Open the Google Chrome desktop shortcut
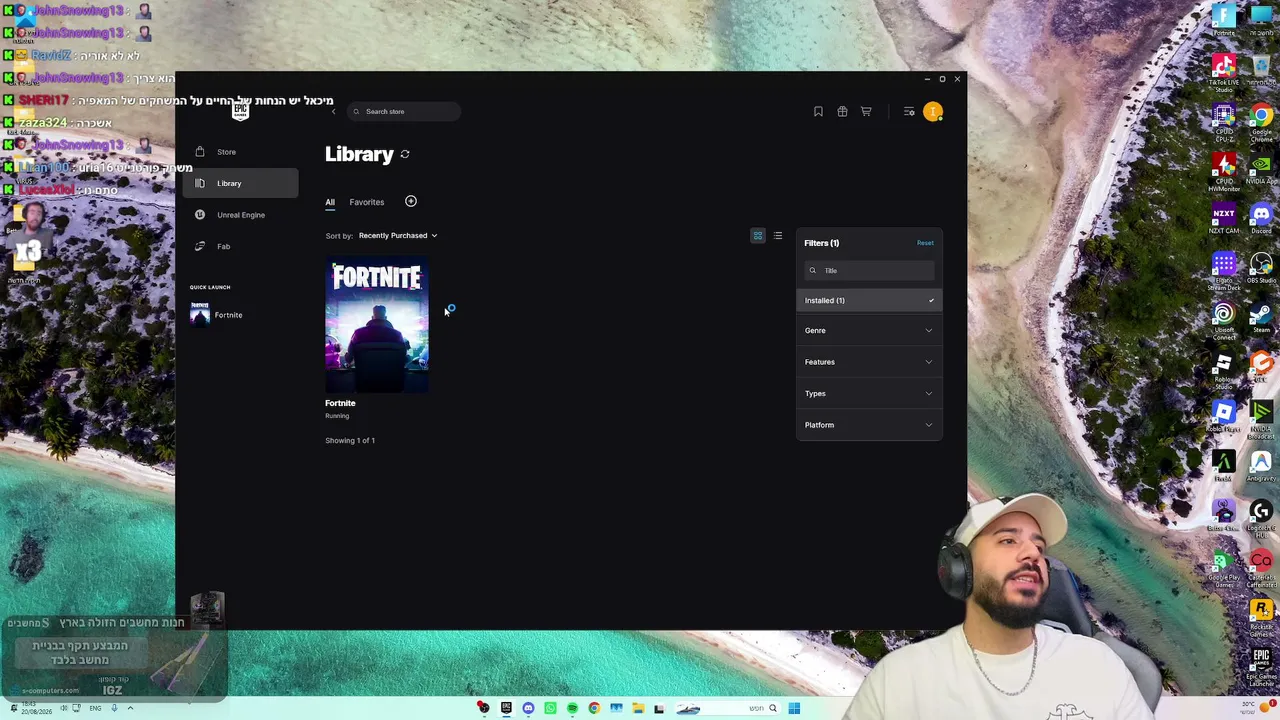Image resolution: width=1280 pixels, height=720 pixels. pos(1261,122)
